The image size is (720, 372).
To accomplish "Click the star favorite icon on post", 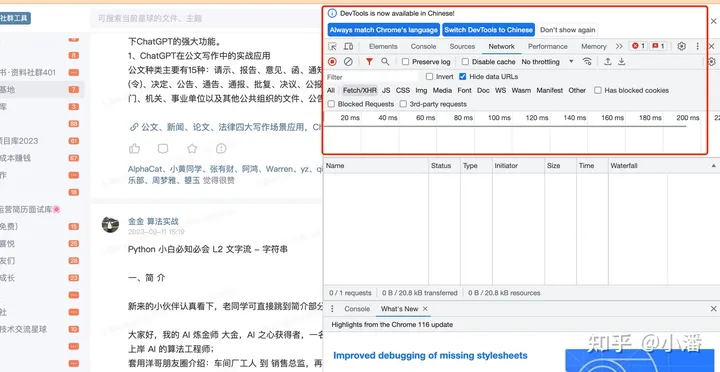I will (x=192, y=148).
